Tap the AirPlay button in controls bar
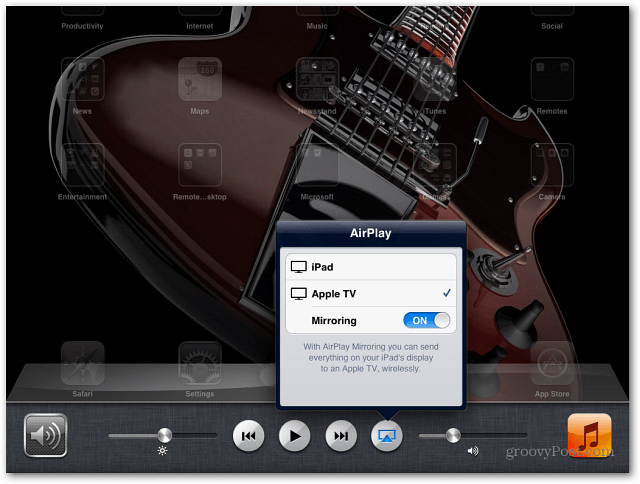Viewport: 640px width, 484px height. [387, 436]
